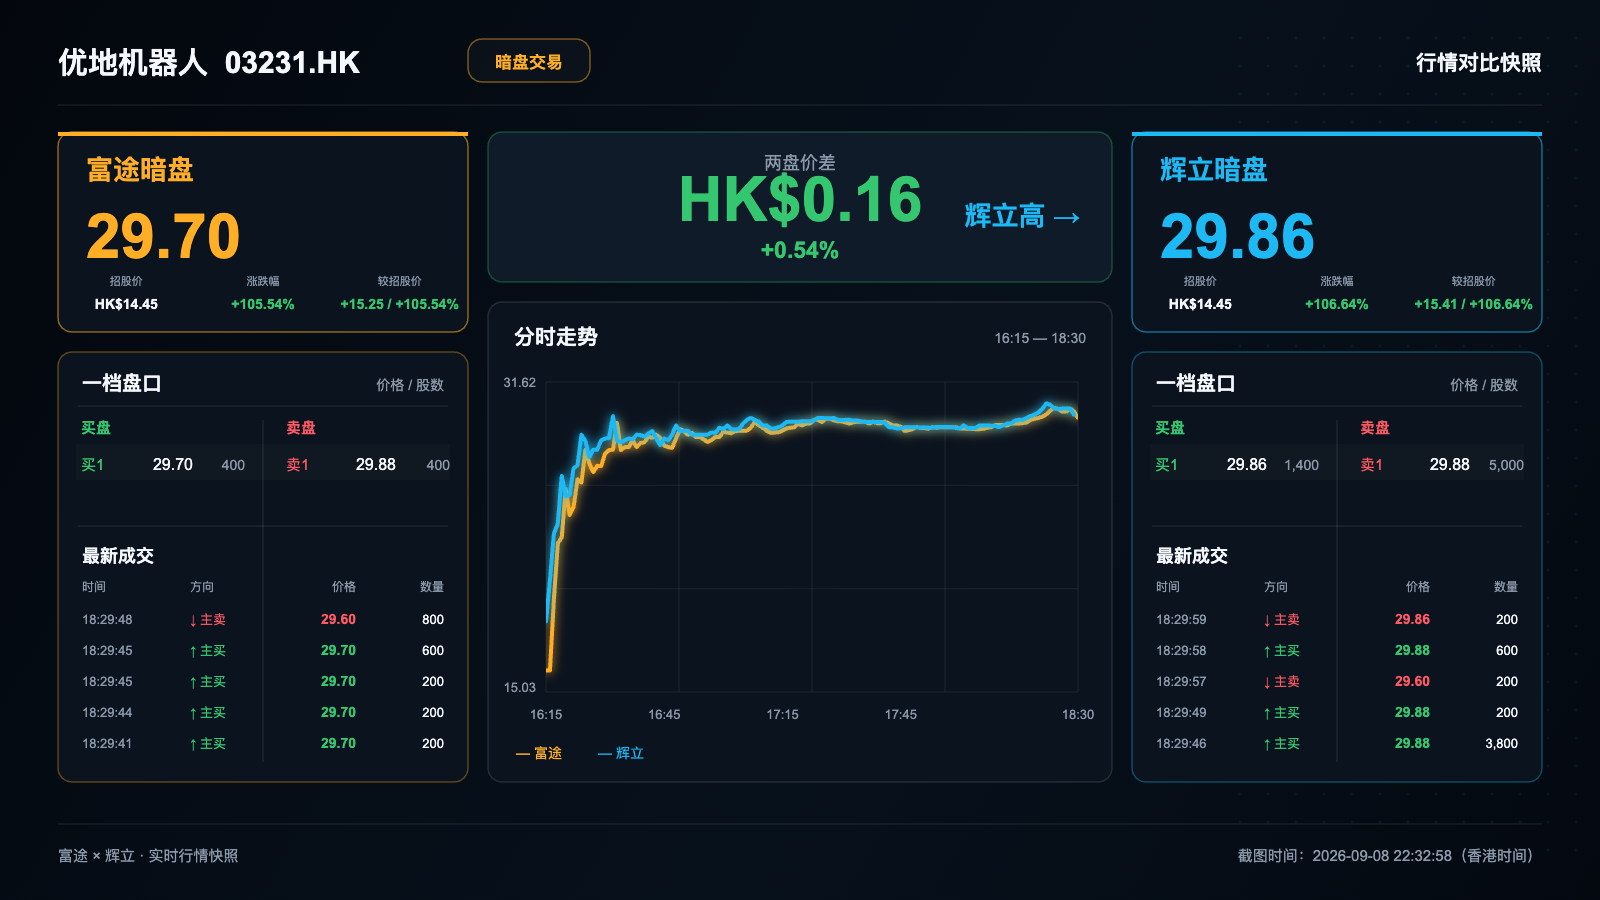Image resolution: width=1600 pixels, height=900 pixels.
Task: Select the 18:29:44 主买 29.70 trade row
Action: [263, 713]
